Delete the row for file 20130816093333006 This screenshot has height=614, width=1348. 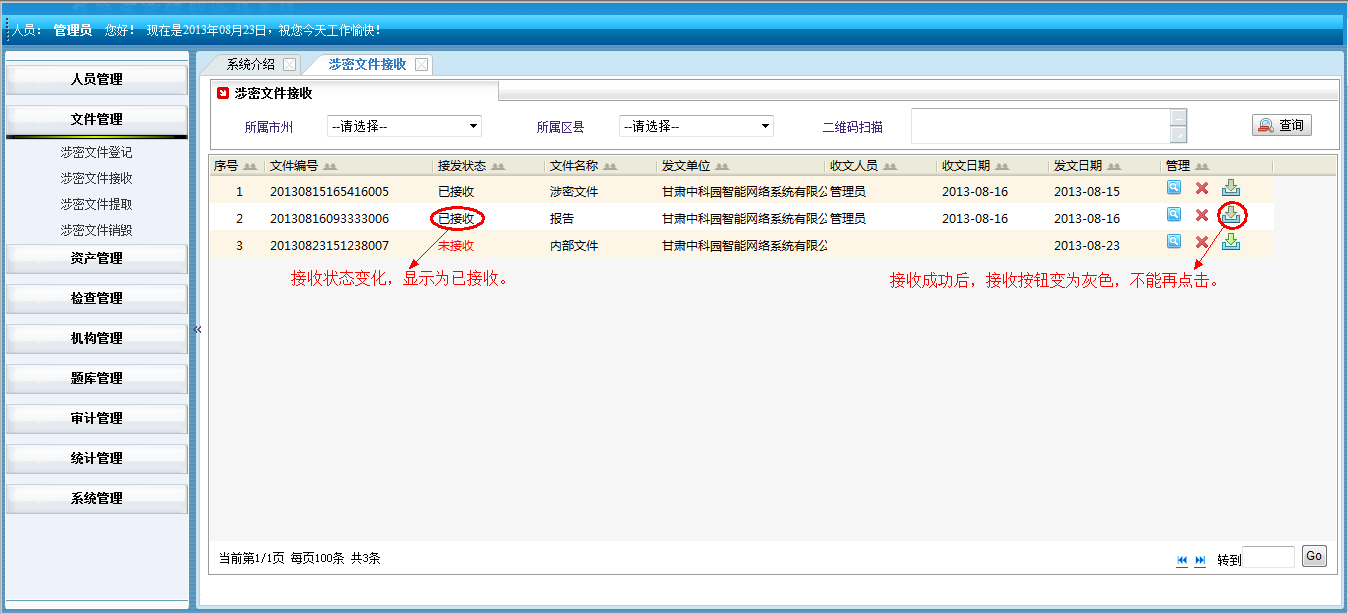[1202, 215]
